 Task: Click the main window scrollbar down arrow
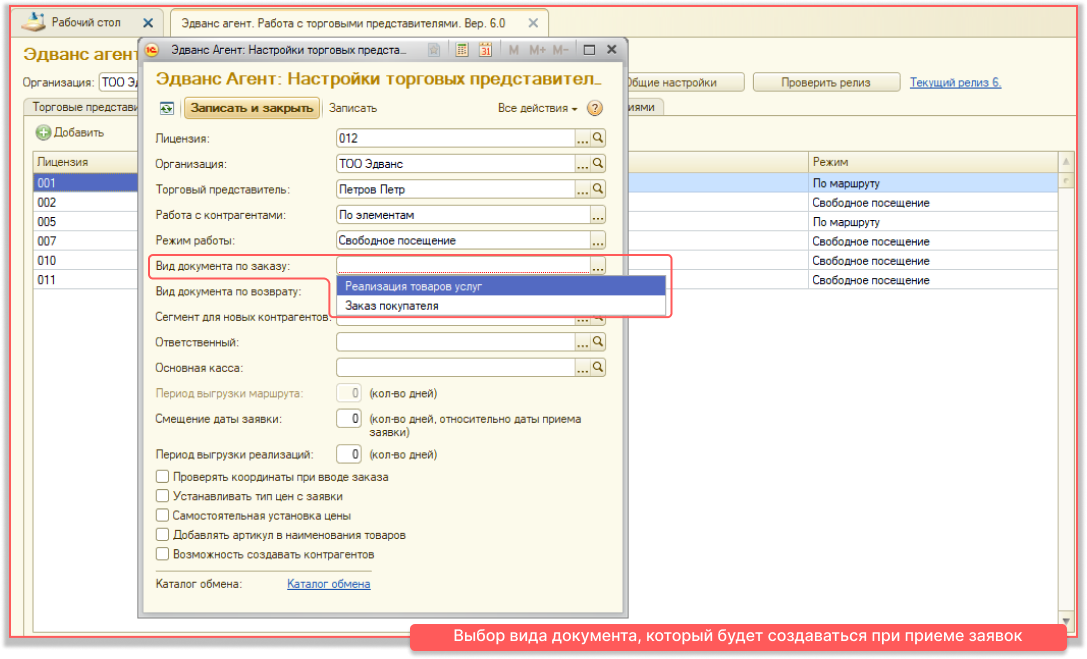[1066, 620]
